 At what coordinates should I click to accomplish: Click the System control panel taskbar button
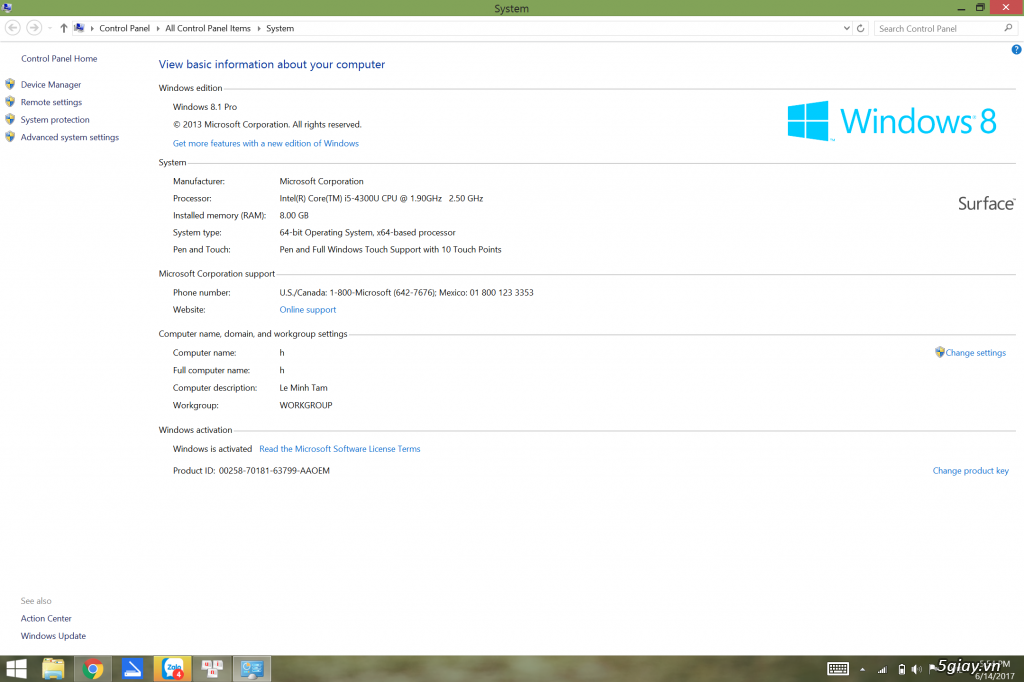pyautogui.click(x=252, y=669)
